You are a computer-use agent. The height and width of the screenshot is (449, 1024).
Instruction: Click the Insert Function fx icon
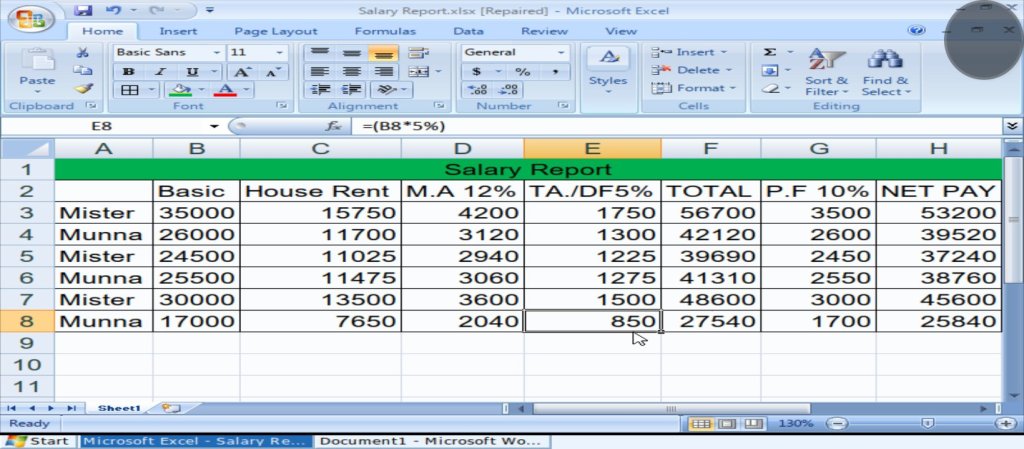click(x=335, y=127)
